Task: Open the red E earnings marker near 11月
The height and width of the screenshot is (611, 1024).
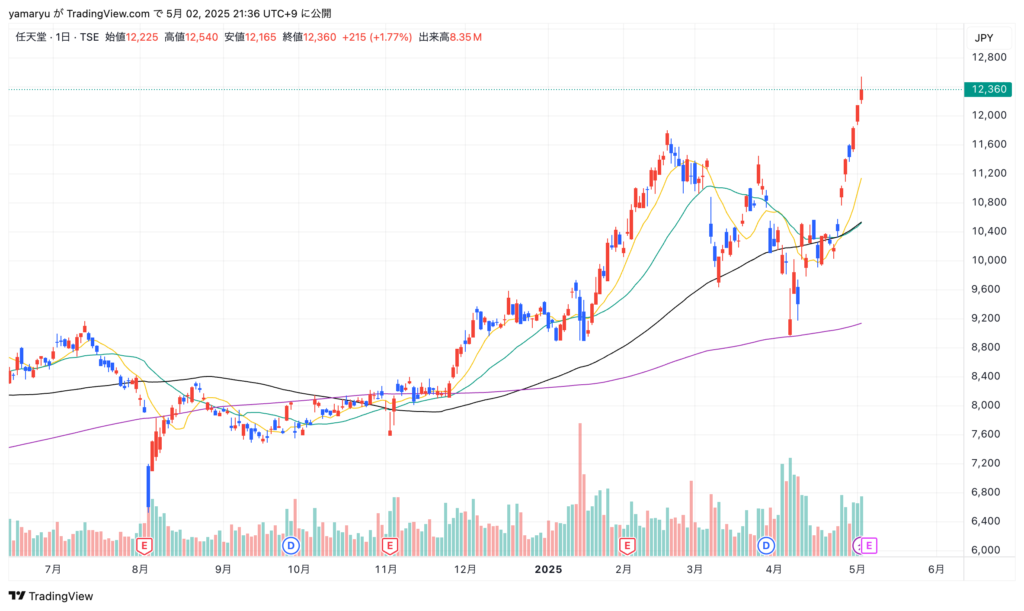Action: coord(390,545)
